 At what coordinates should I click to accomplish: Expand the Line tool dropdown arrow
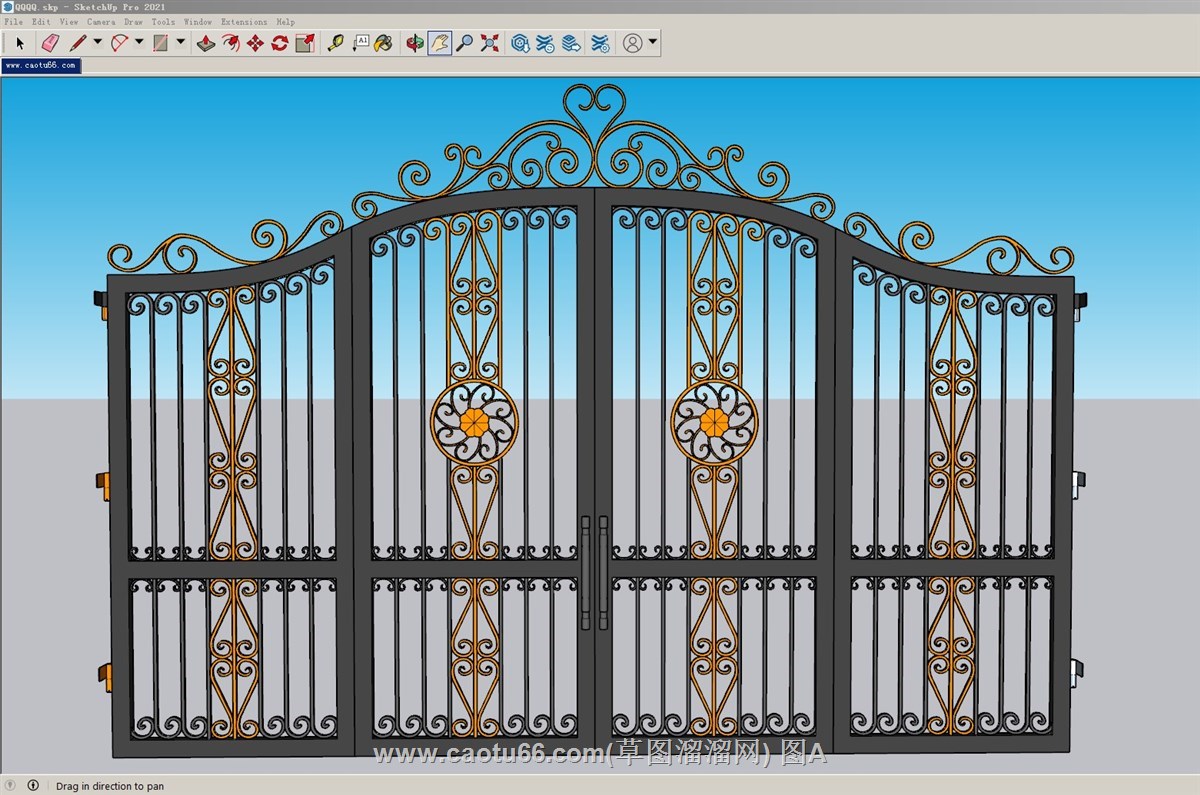pos(98,42)
